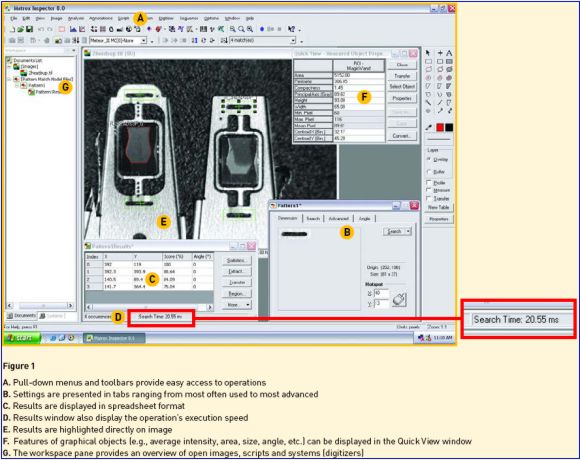The height and width of the screenshot is (460, 580).
Task: Switch to the Advanced tab
Action: pos(338,219)
